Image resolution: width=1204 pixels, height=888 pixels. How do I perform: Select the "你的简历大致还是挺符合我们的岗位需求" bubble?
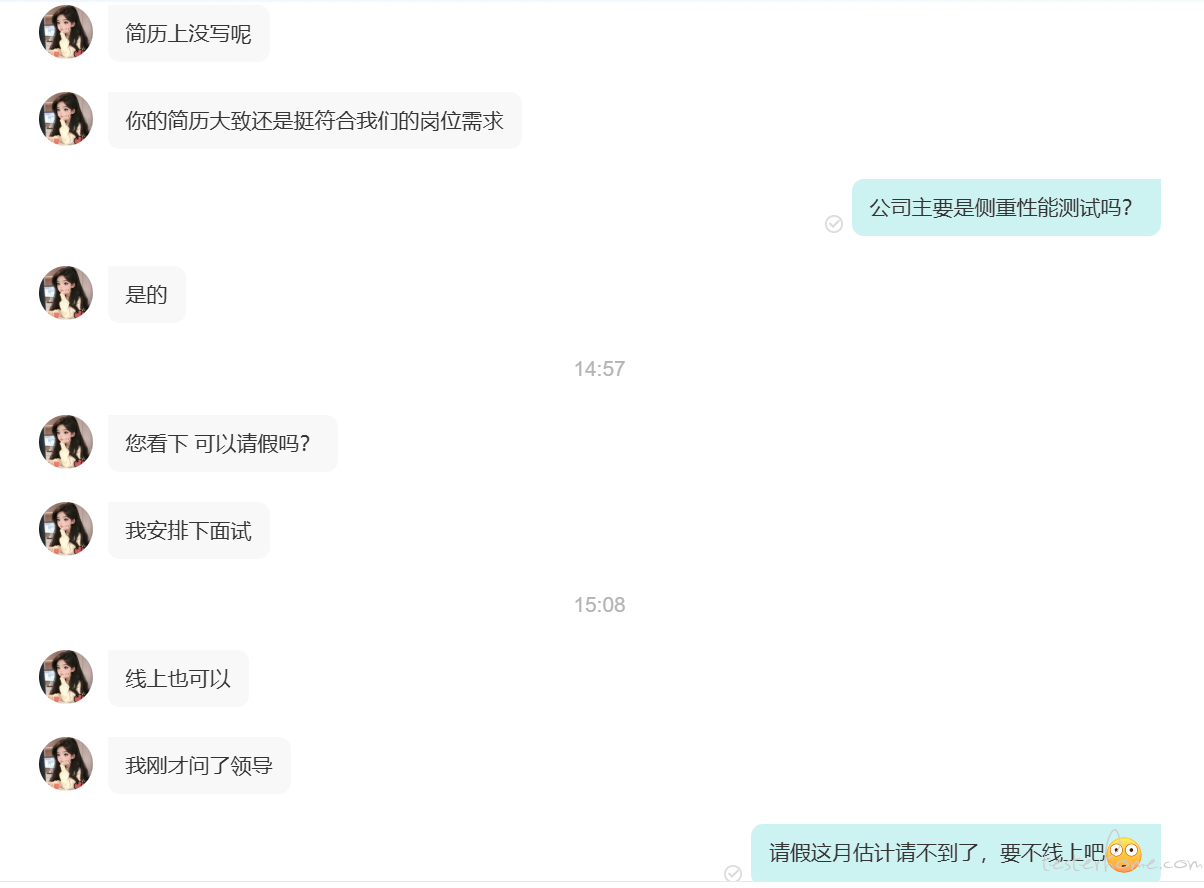[315, 120]
